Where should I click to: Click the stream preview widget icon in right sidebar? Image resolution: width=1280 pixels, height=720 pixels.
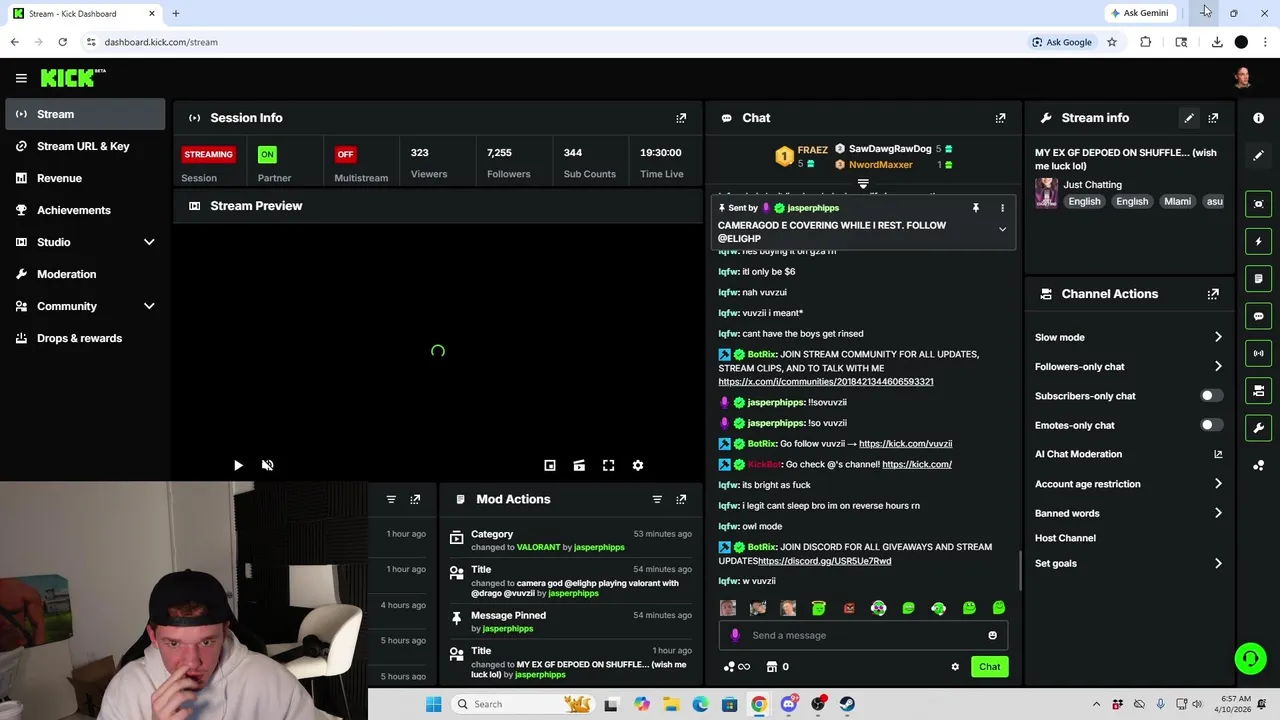1259,204
